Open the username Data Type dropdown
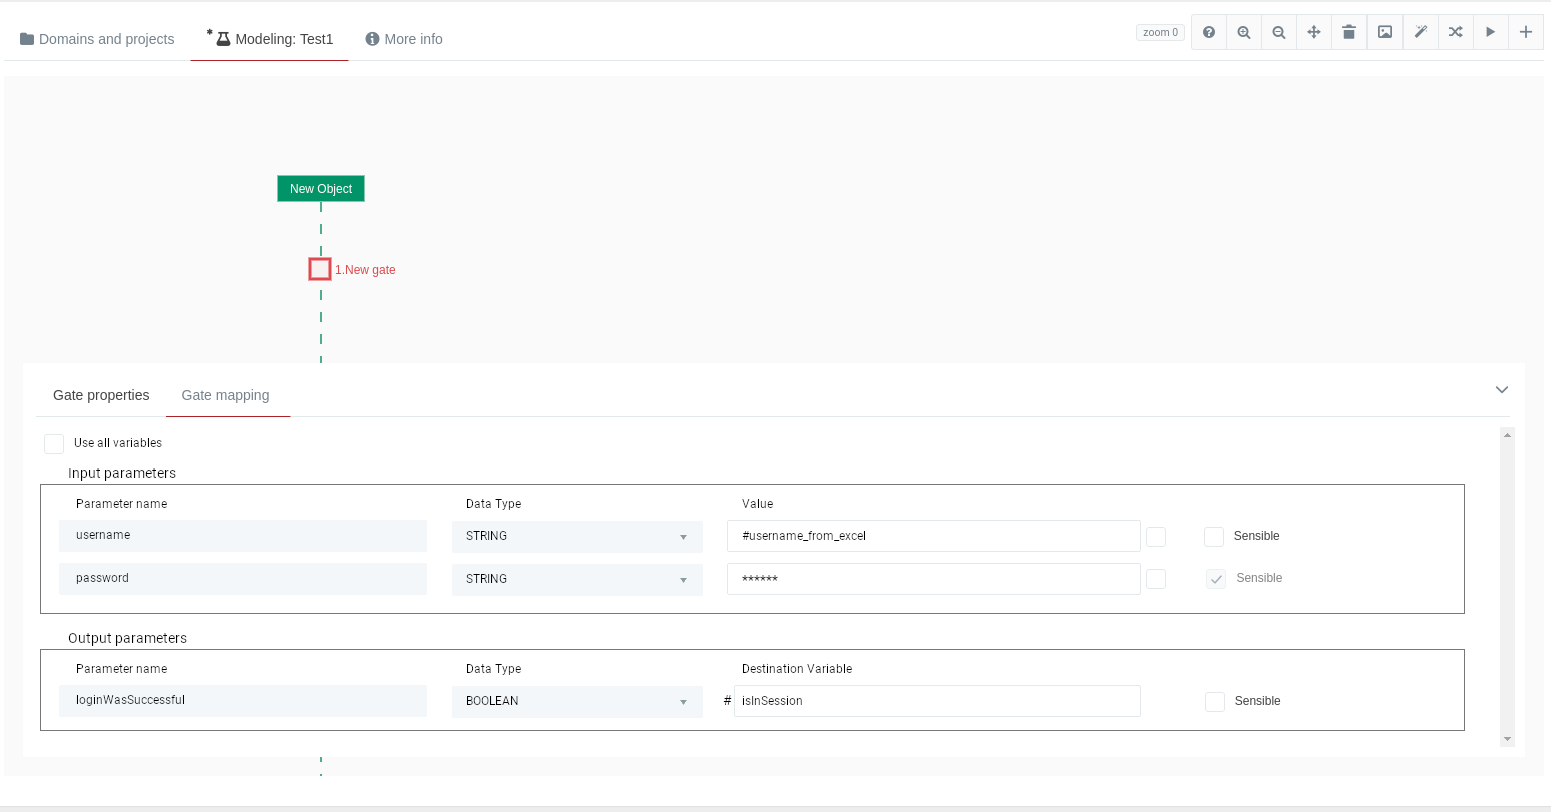The width and height of the screenshot is (1551, 812). point(577,537)
